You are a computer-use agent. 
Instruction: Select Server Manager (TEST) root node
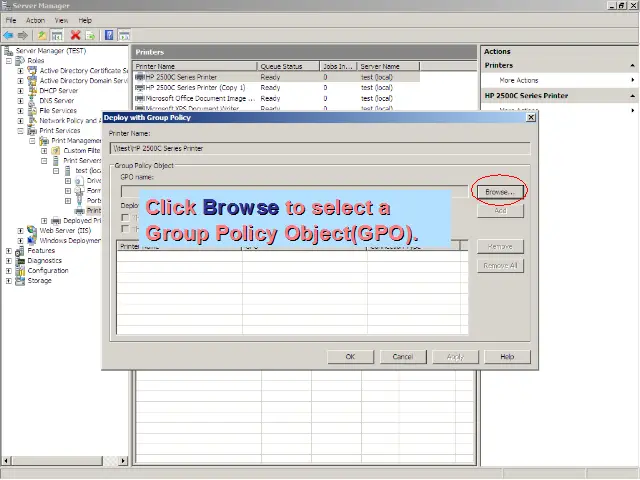click(x=51, y=51)
